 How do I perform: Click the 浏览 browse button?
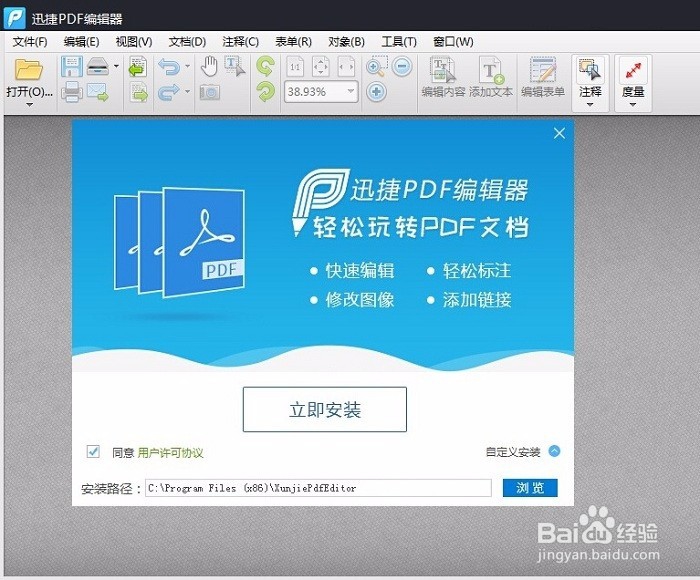[x=530, y=488]
